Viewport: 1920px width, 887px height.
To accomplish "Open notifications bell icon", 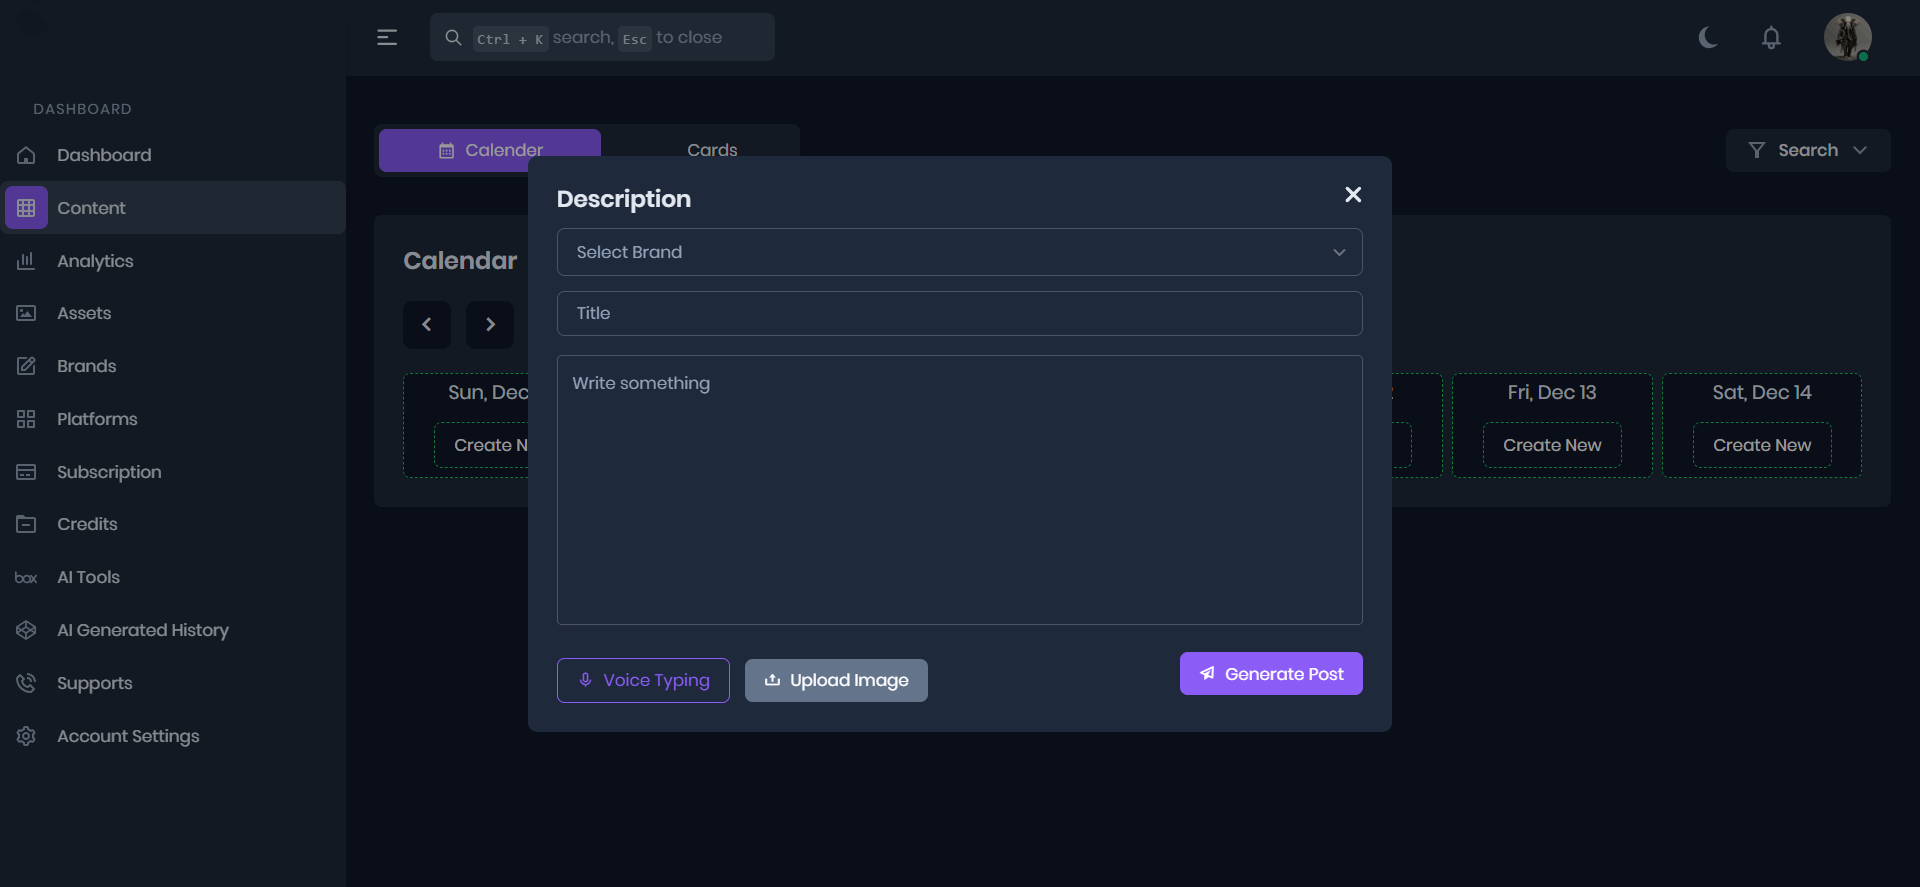I will [x=1771, y=38].
